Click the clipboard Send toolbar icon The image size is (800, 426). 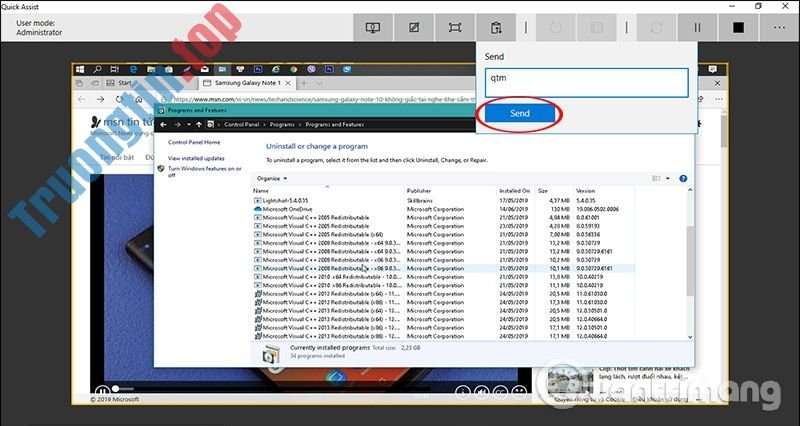pyautogui.click(x=496, y=27)
